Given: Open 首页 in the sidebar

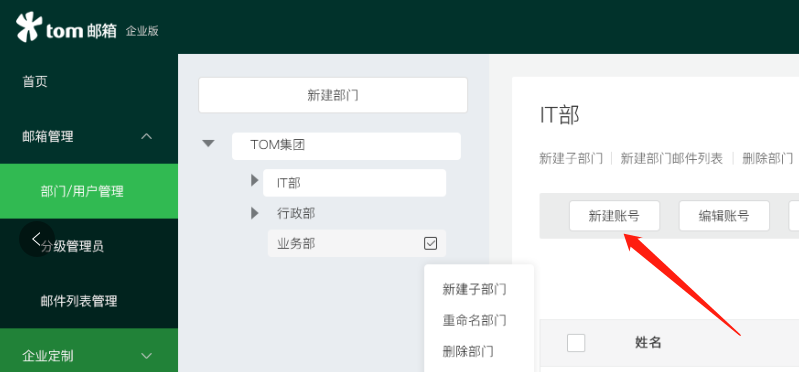Looking at the screenshot, I should pyautogui.click(x=35, y=82).
